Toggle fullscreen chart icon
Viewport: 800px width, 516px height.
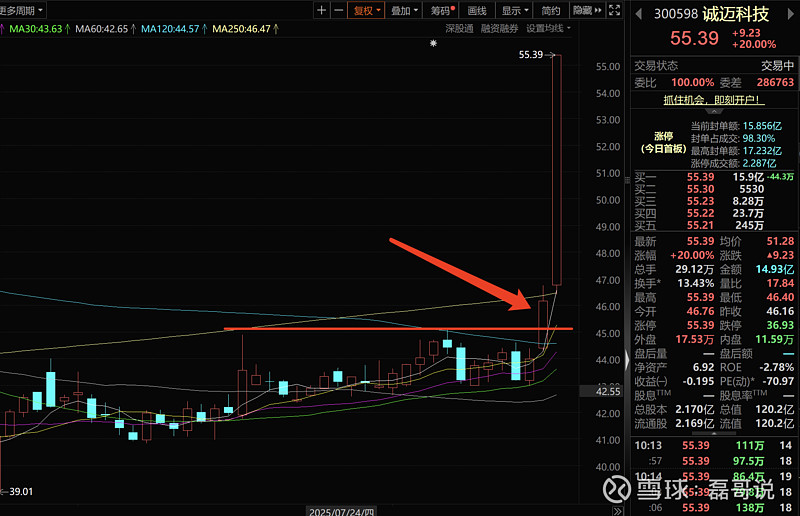pyautogui.click(x=615, y=10)
